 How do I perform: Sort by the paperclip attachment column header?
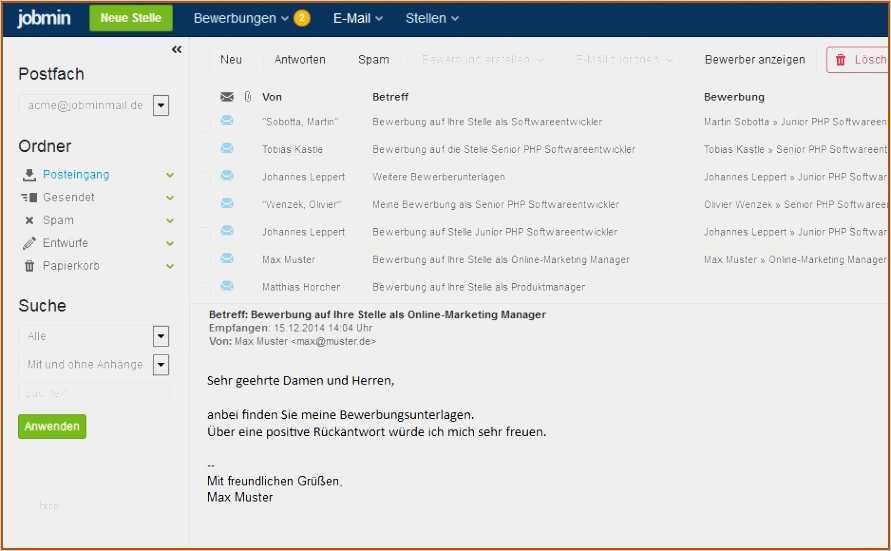(247, 97)
